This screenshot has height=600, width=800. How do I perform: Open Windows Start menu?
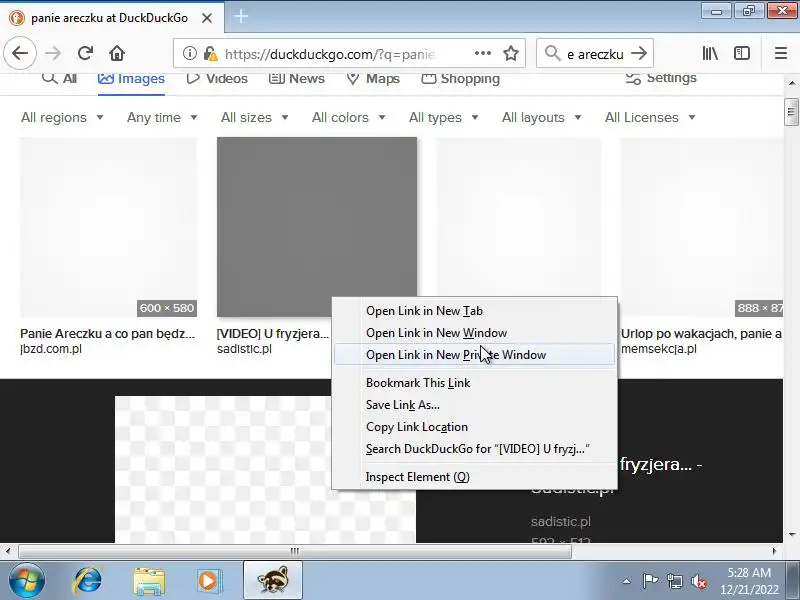pyautogui.click(x=26, y=581)
